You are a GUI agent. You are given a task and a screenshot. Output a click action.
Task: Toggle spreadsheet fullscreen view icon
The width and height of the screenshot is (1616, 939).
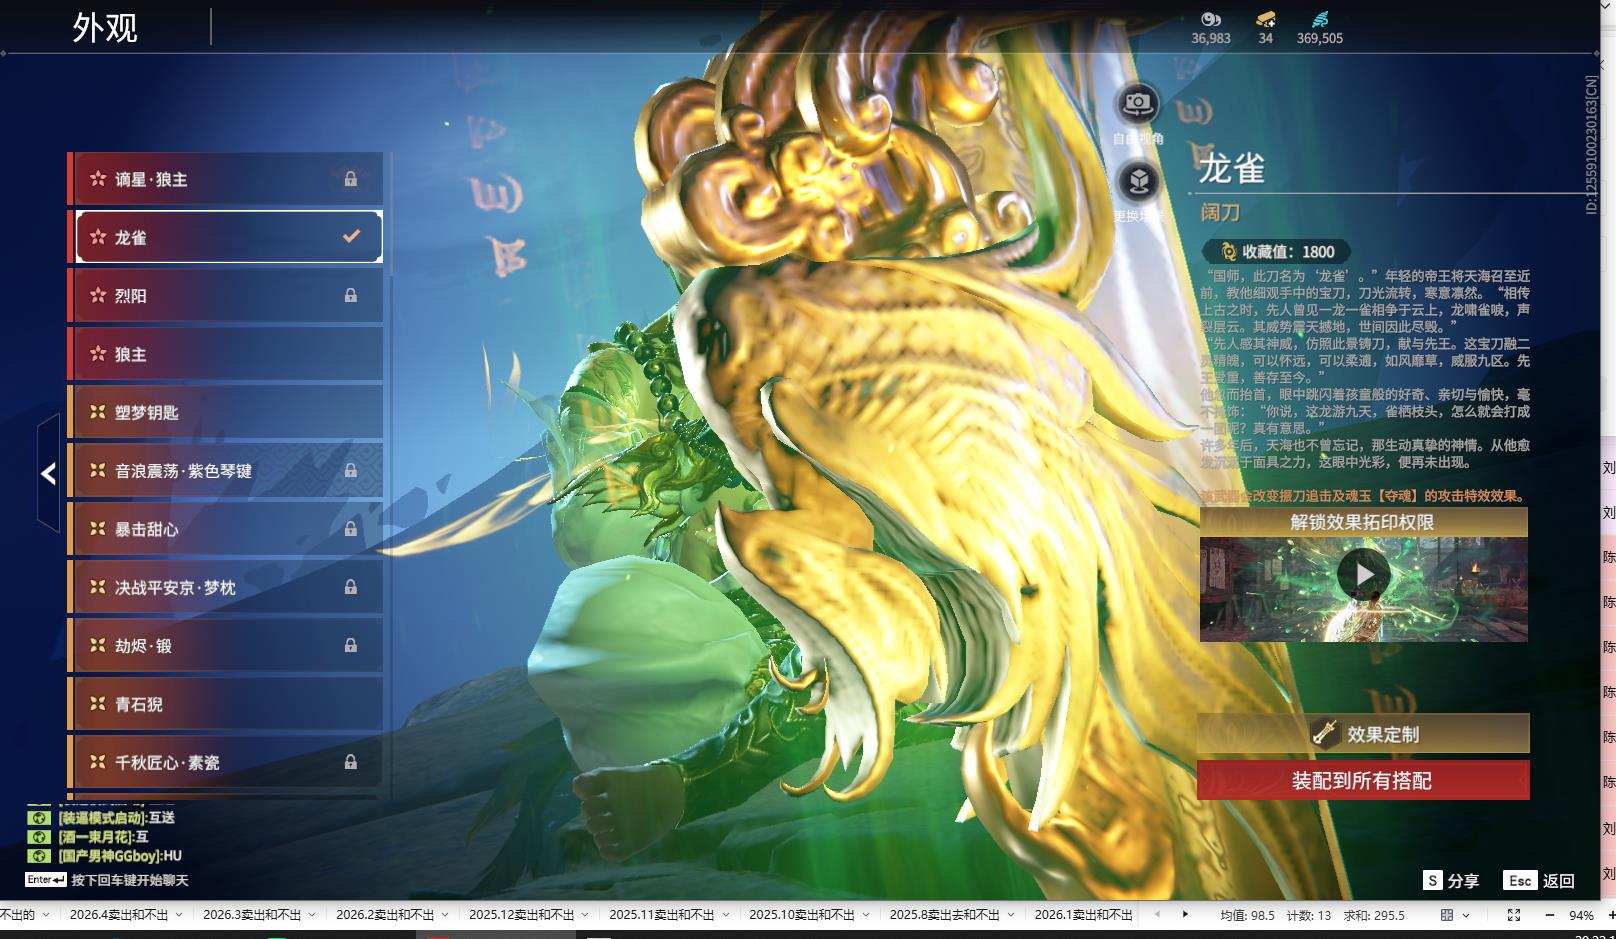1514,915
